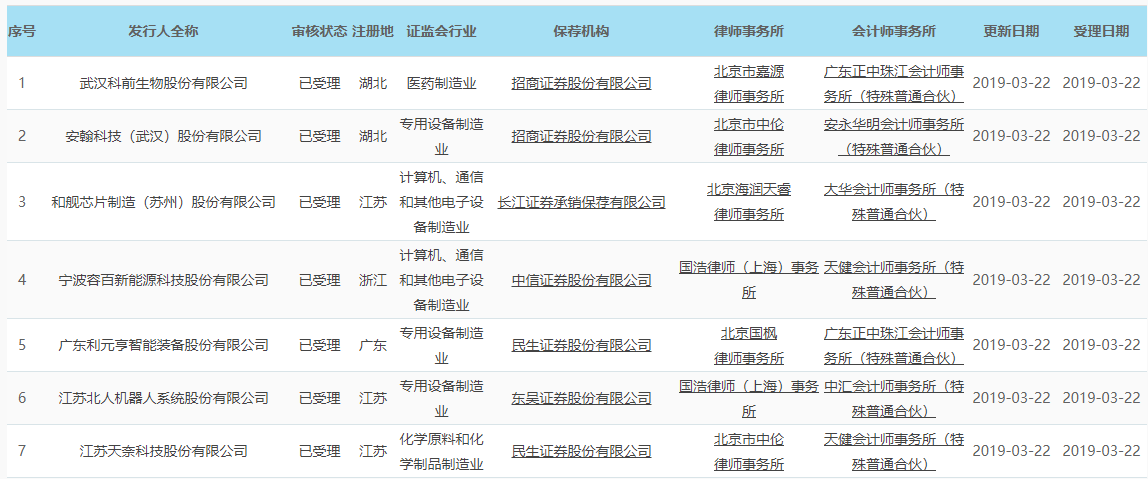Click 东吴证券股份有限公司 link

(581, 398)
